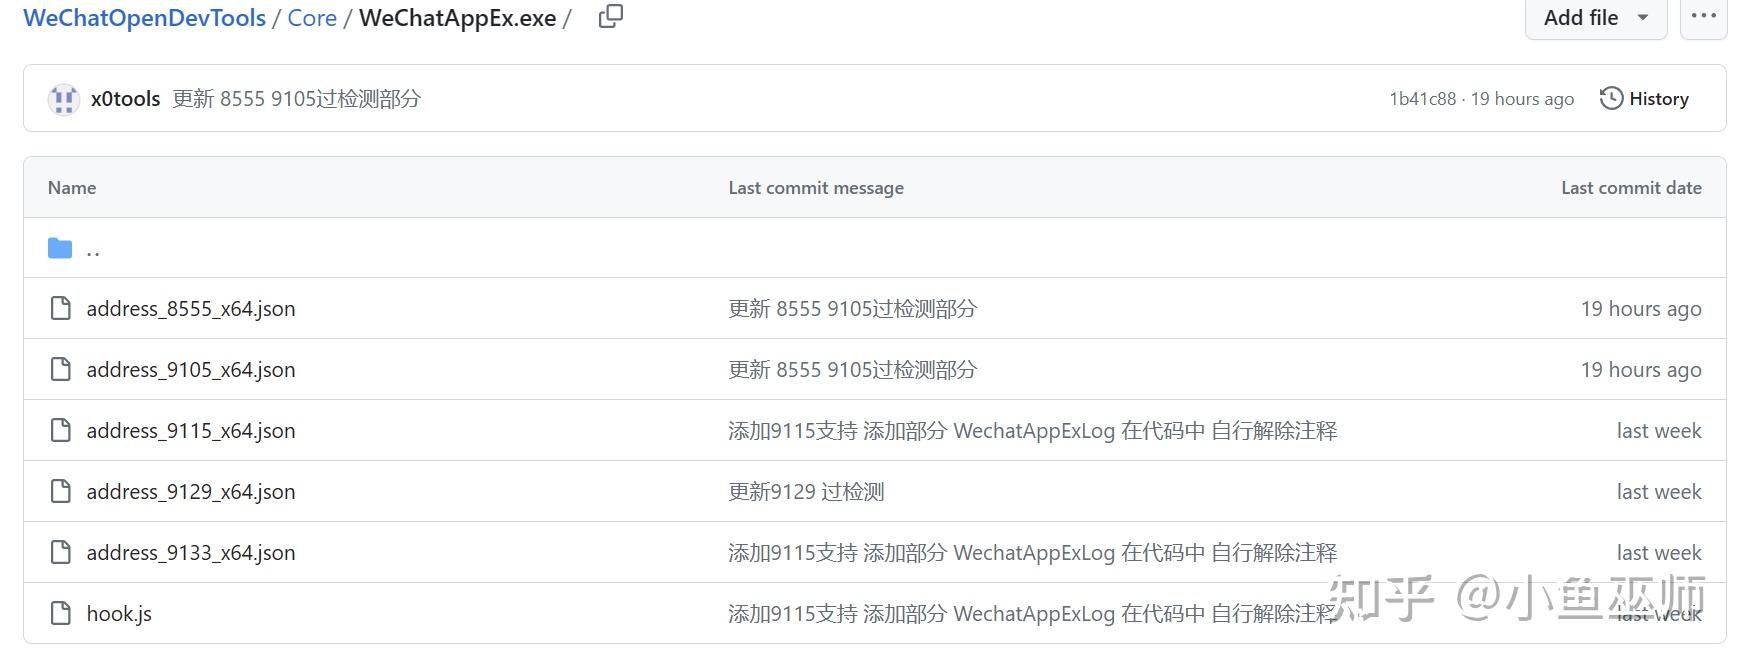Click '19 hours ago' date for address_8555_x64.json
This screenshot has height=669, width=1751.
click(1641, 309)
